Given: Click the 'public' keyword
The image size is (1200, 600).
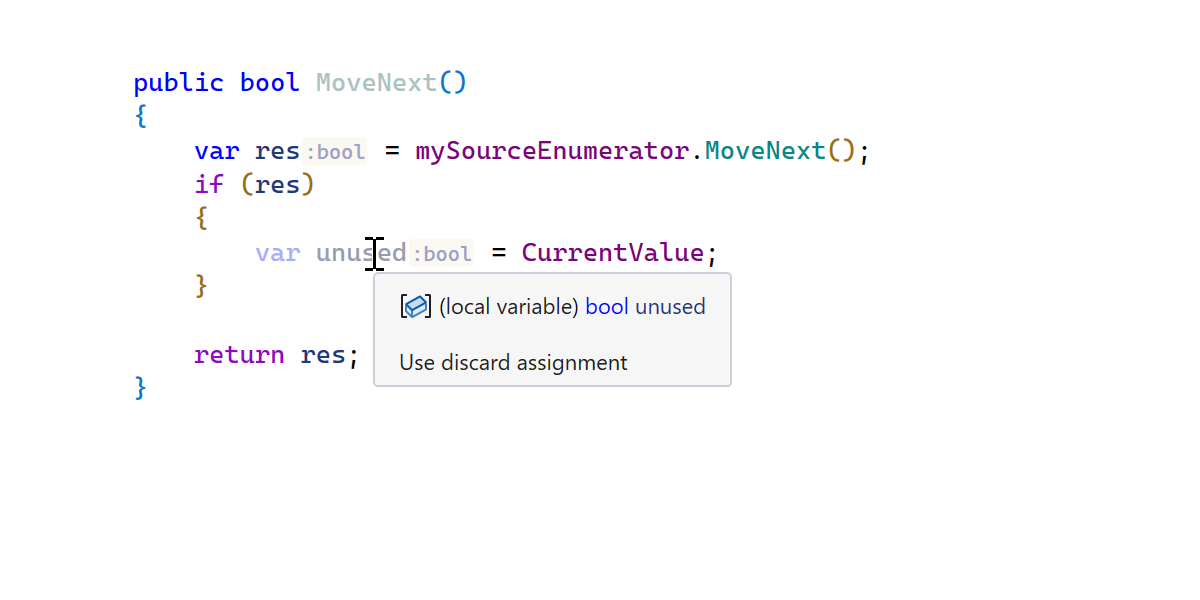Looking at the screenshot, I should (x=179, y=83).
